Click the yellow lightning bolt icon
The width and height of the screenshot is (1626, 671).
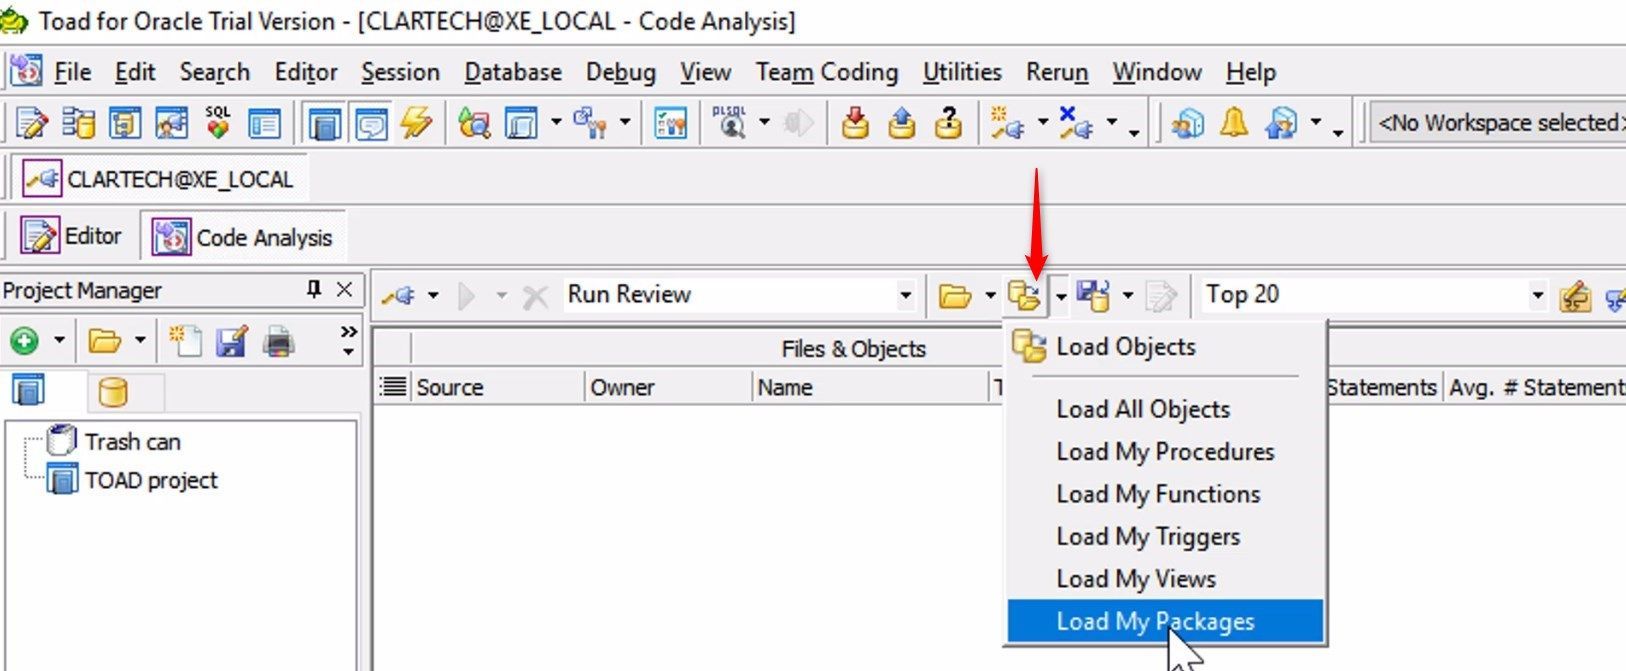416,123
